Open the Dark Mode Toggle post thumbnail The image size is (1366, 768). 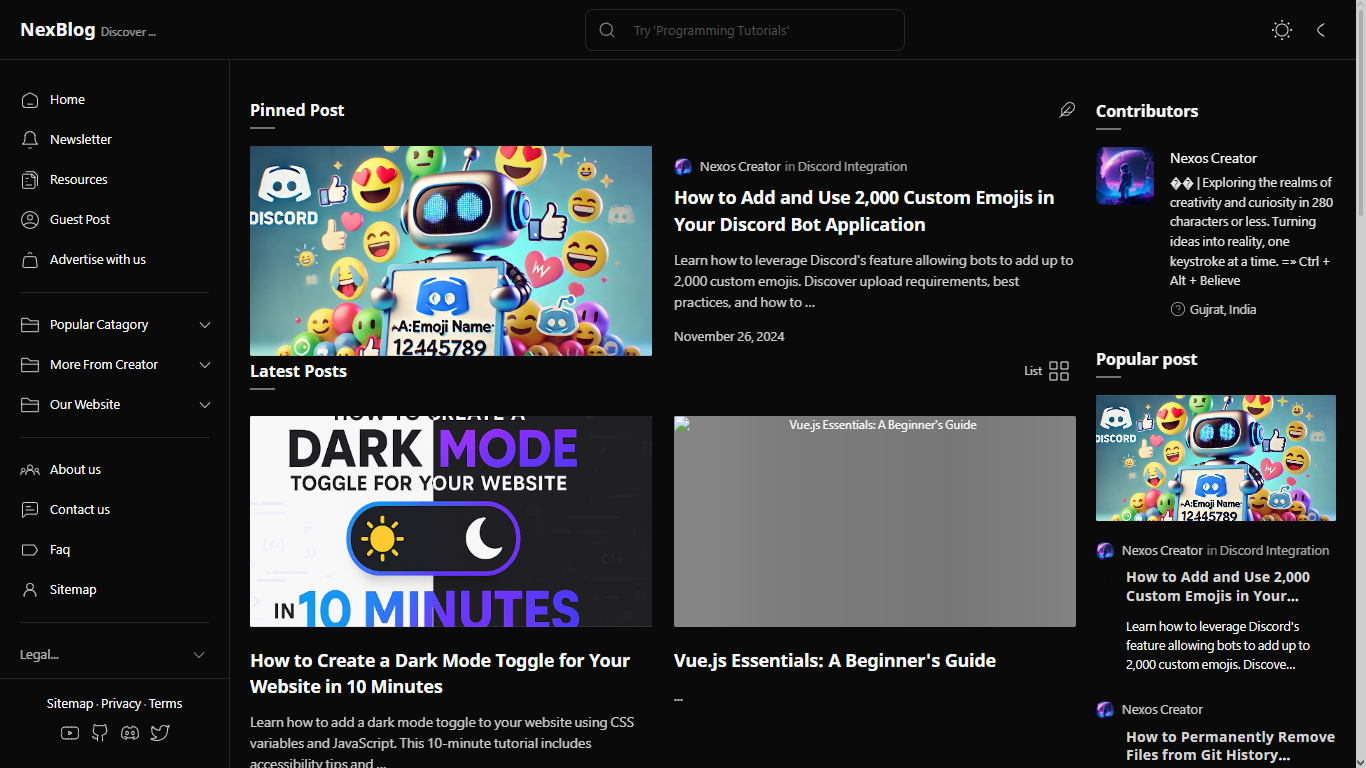point(450,521)
